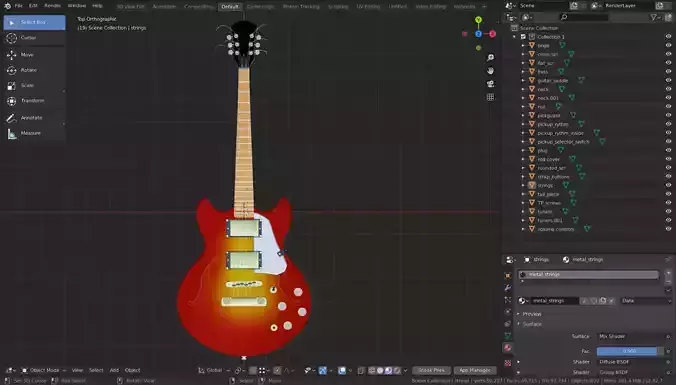
Task: Select tuners.001 in the outliner
Action: (550, 220)
